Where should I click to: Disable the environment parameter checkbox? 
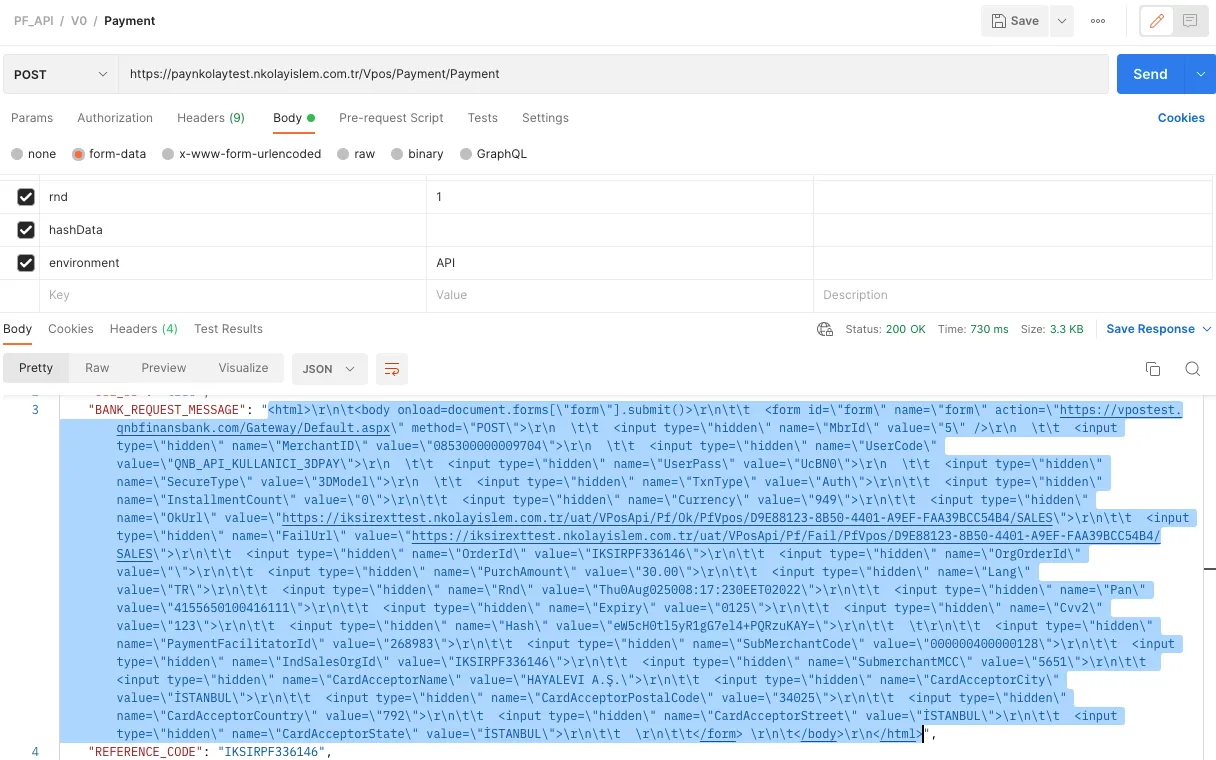tap(26, 263)
